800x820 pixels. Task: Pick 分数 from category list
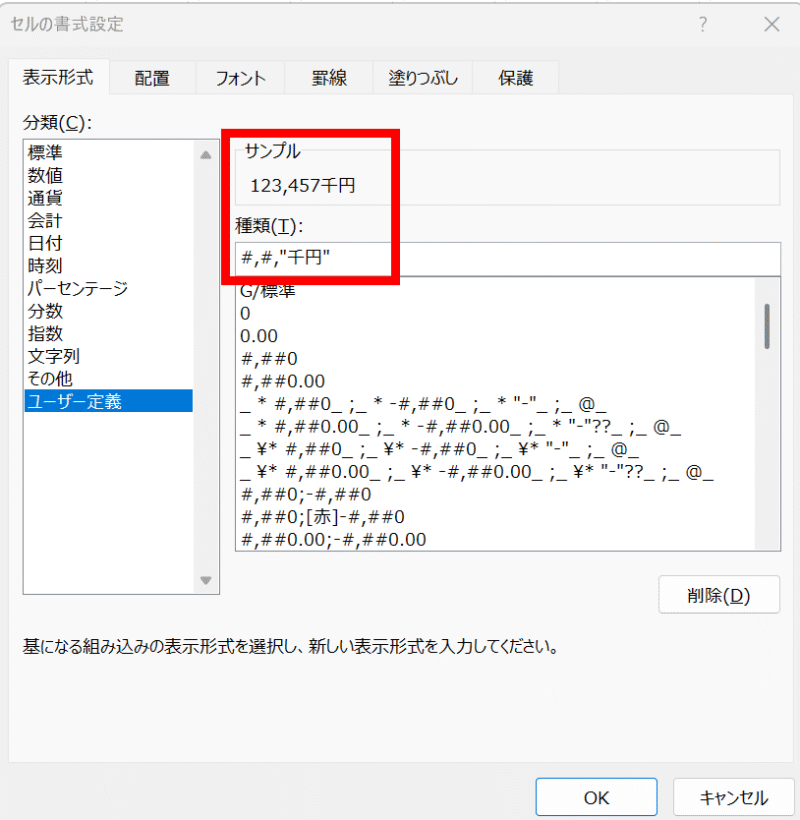[109, 311]
